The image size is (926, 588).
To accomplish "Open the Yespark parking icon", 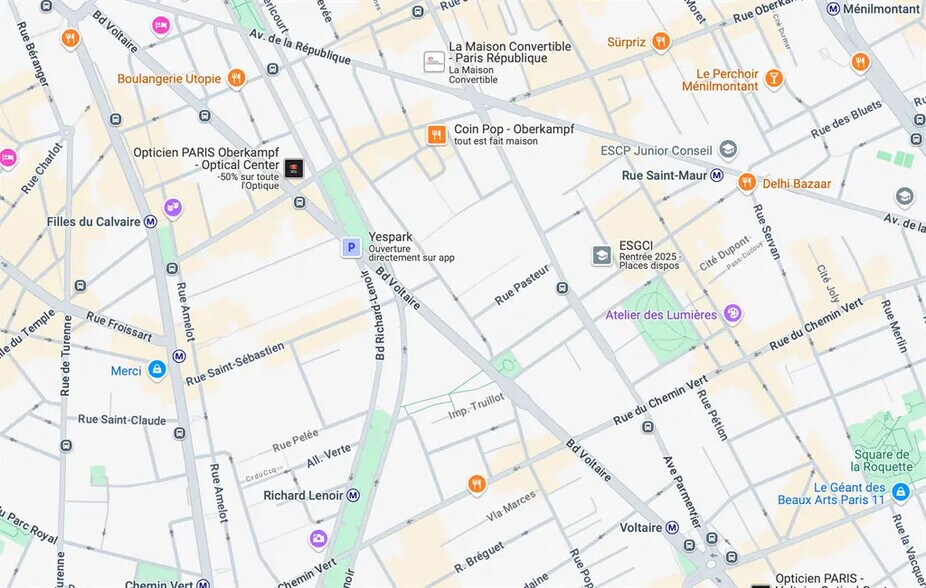I will pyautogui.click(x=351, y=247).
